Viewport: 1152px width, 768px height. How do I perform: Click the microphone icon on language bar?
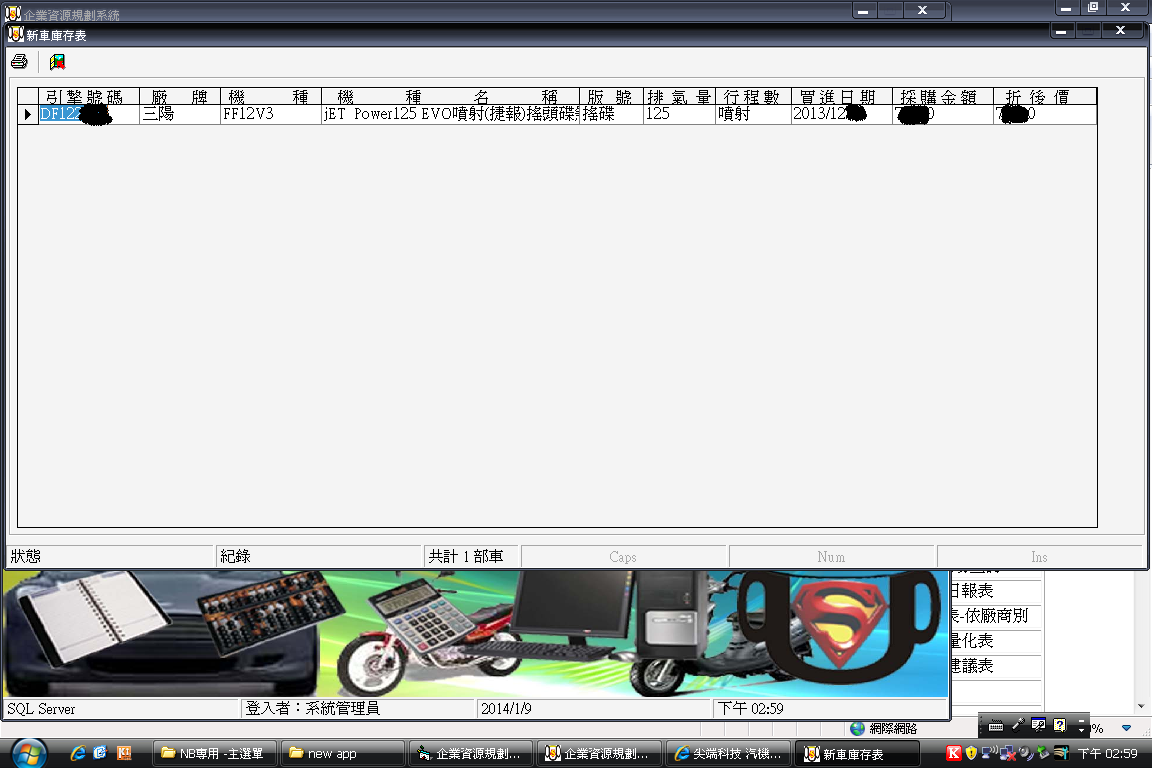[1018, 725]
